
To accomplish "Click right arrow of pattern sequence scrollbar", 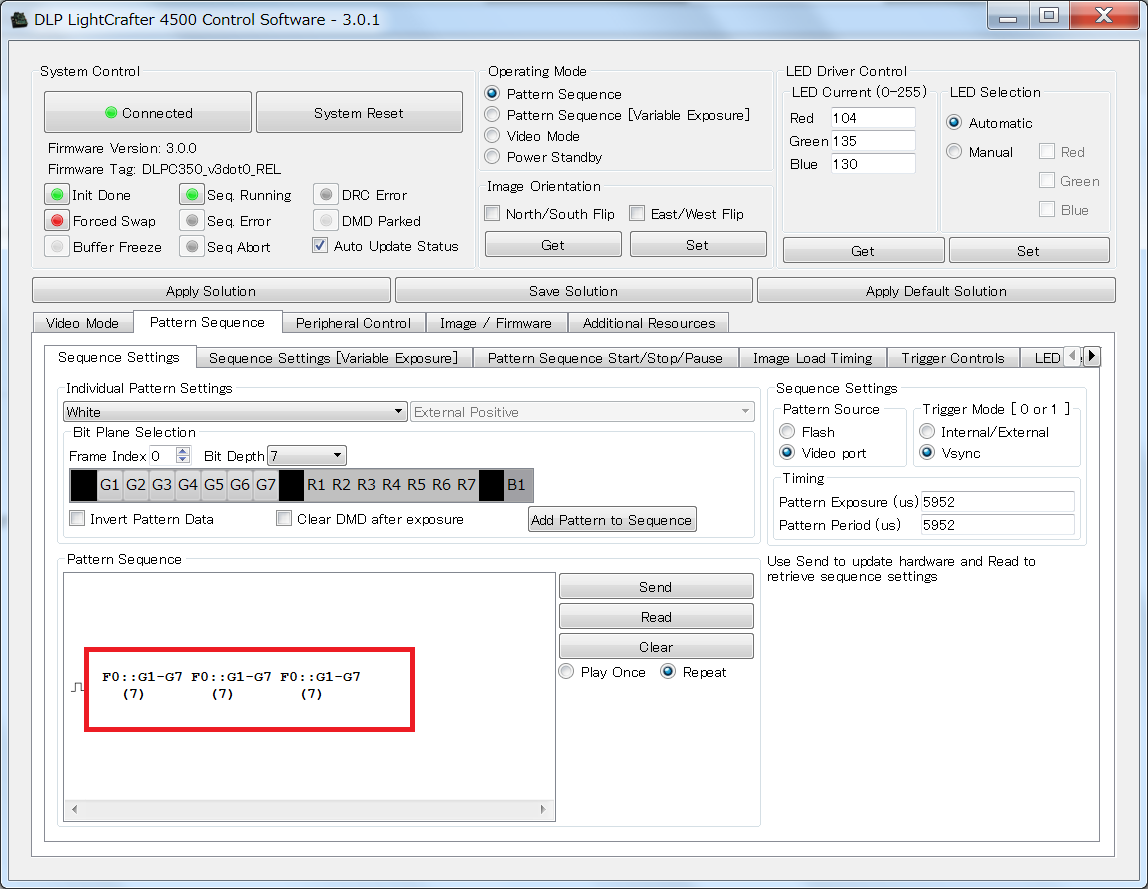I will [x=543, y=809].
